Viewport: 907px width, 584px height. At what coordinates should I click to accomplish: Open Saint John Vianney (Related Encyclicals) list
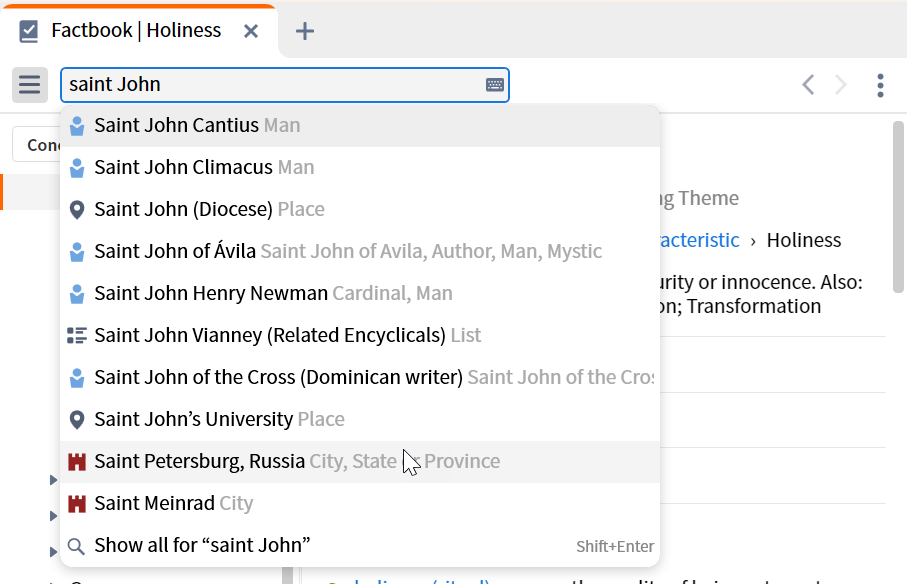(360, 335)
